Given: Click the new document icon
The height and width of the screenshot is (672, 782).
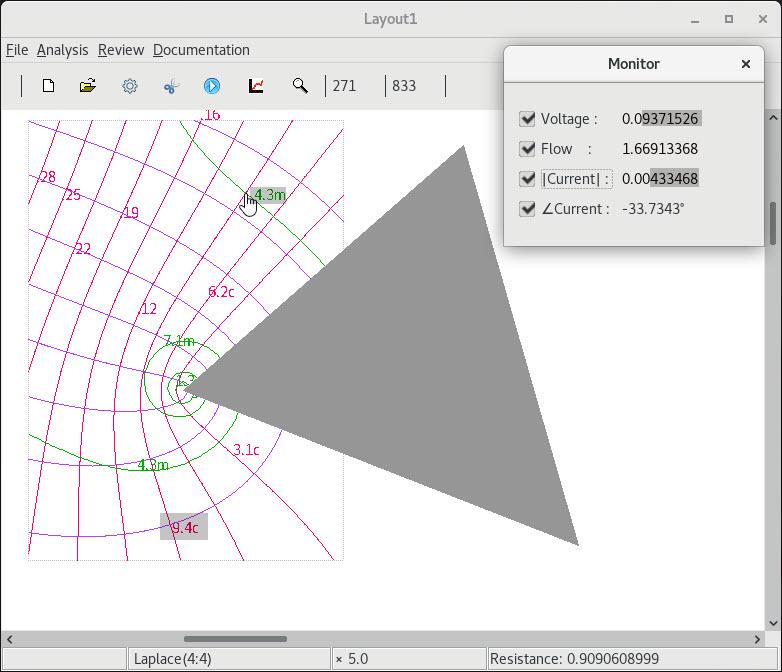Looking at the screenshot, I should pos(48,86).
